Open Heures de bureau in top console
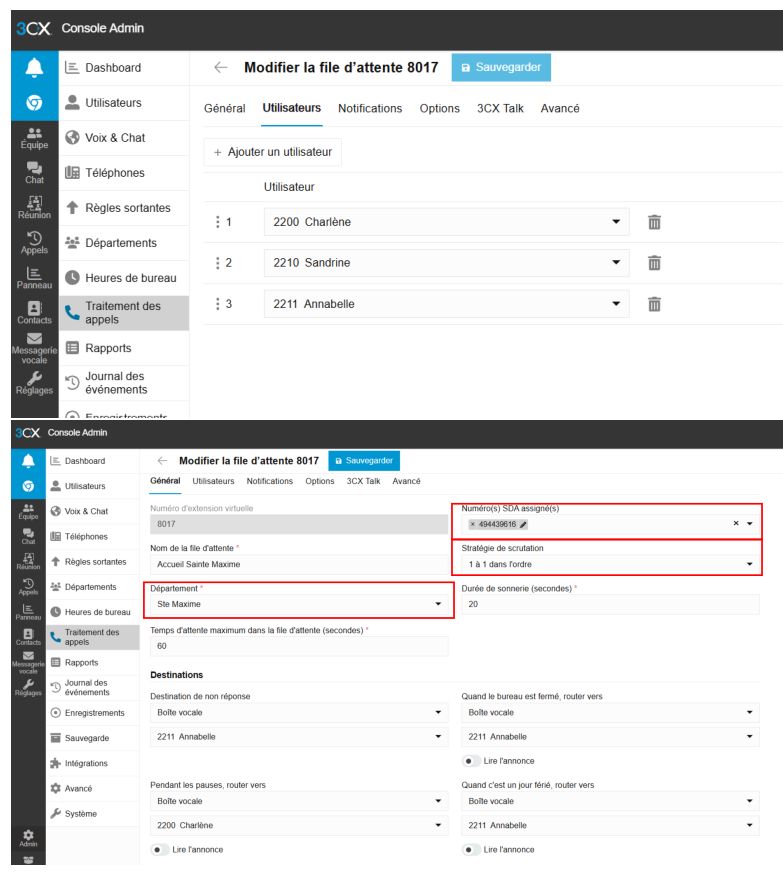The image size is (783, 884). pyautogui.click(x=124, y=278)
